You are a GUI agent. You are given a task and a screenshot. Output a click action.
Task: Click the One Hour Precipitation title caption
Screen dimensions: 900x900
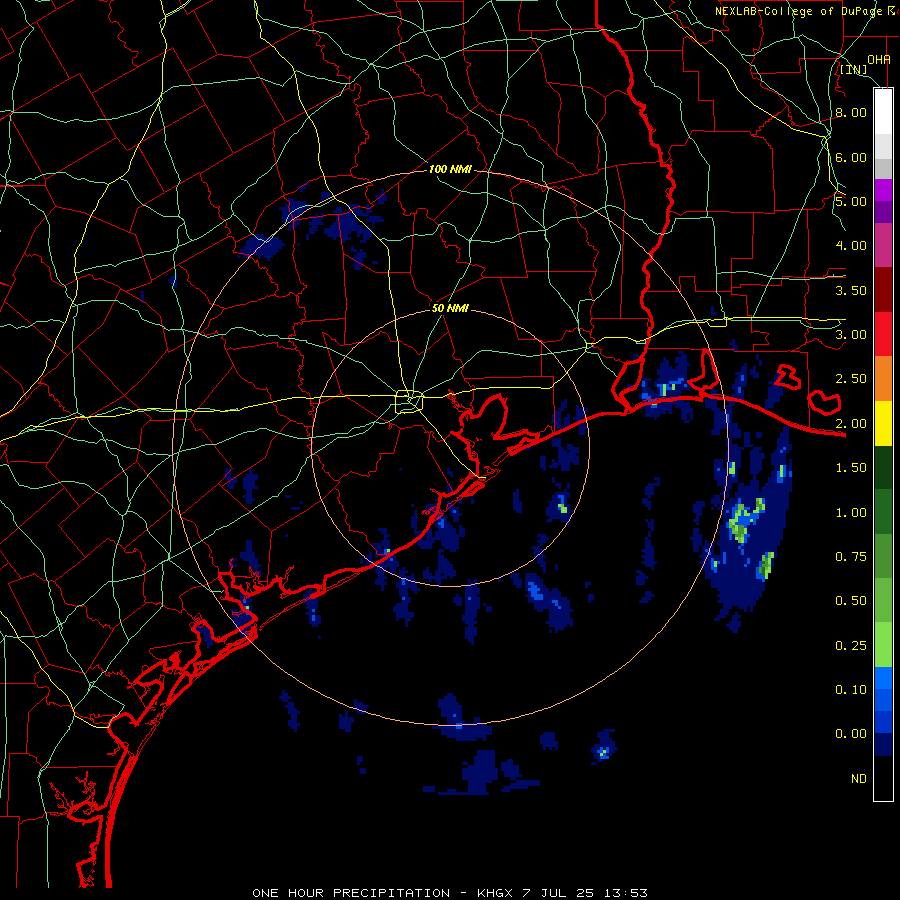pos(450,893)
